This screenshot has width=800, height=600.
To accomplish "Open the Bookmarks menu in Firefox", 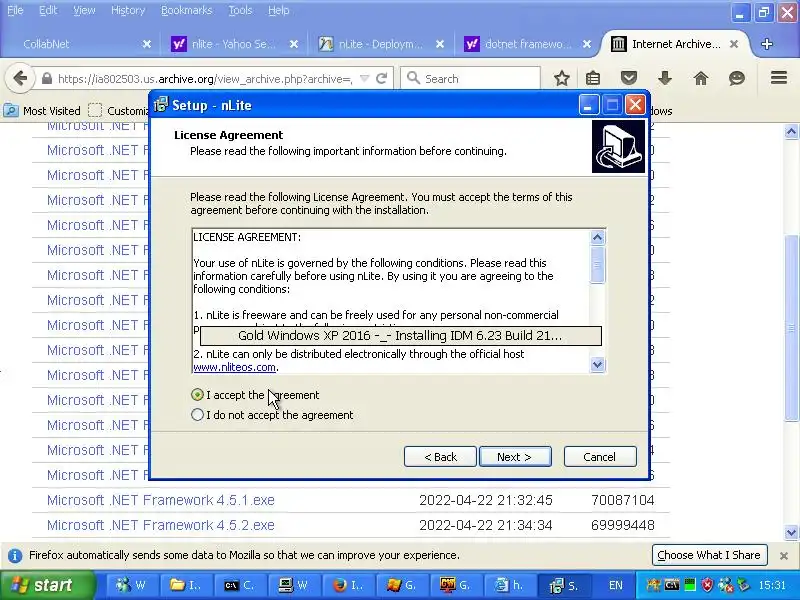I will (x=186, y=10).
